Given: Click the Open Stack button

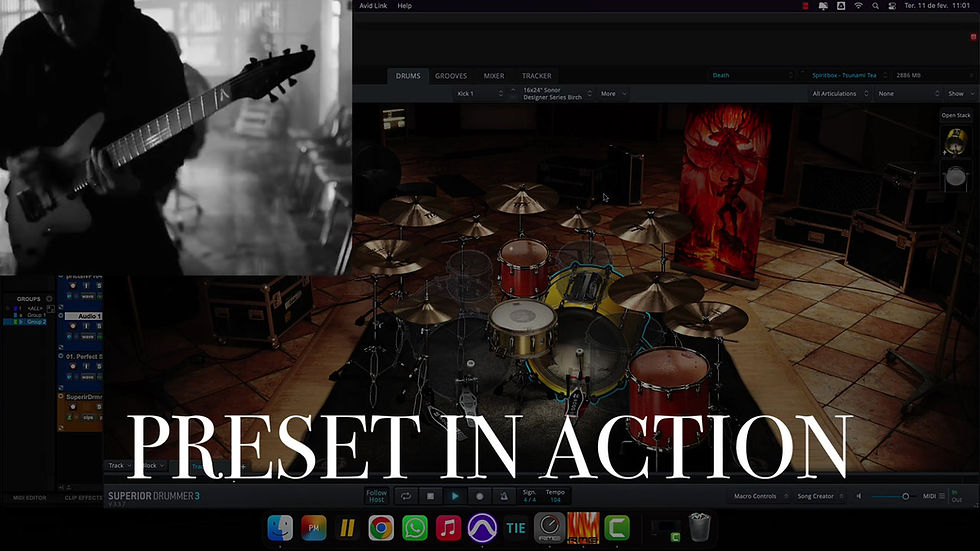Looking at the screenshot, I should click(x=956, y=116).
